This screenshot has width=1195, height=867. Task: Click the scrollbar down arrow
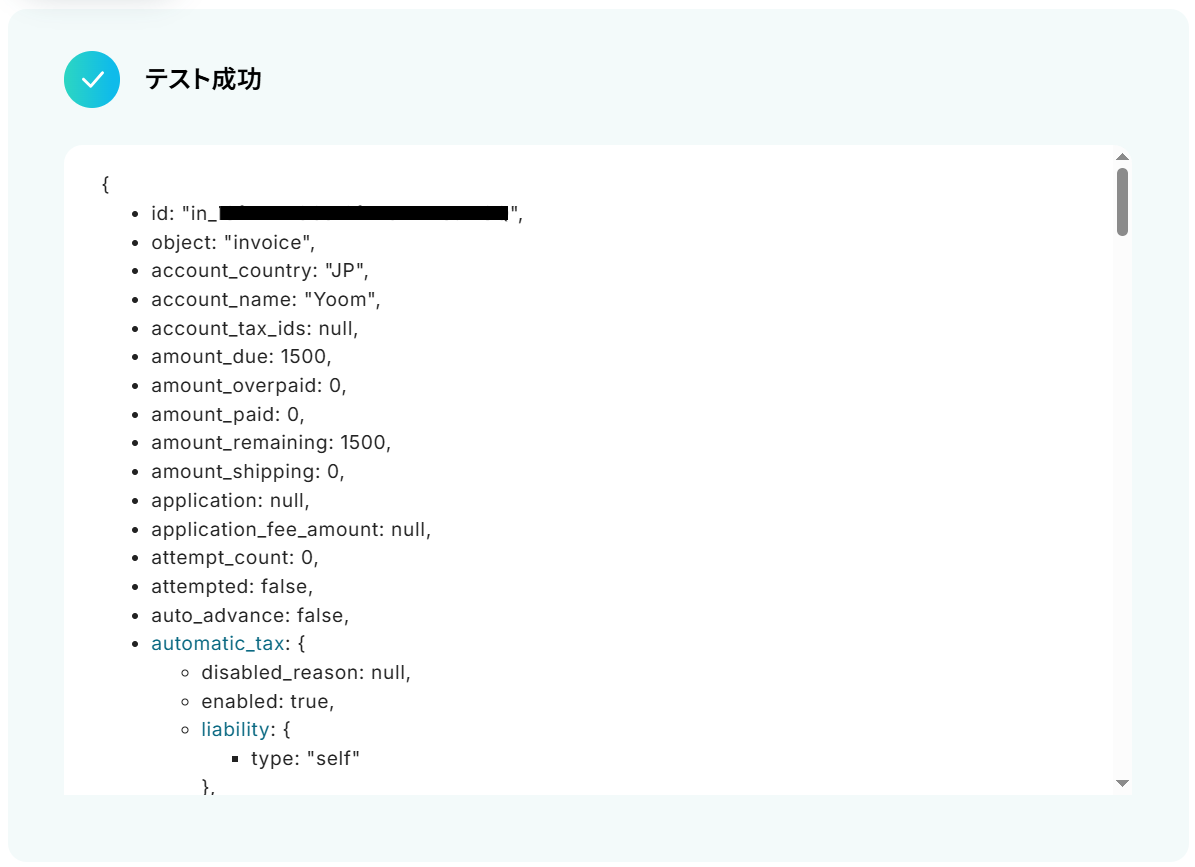pyautogui.click(x=1122, y=783)
